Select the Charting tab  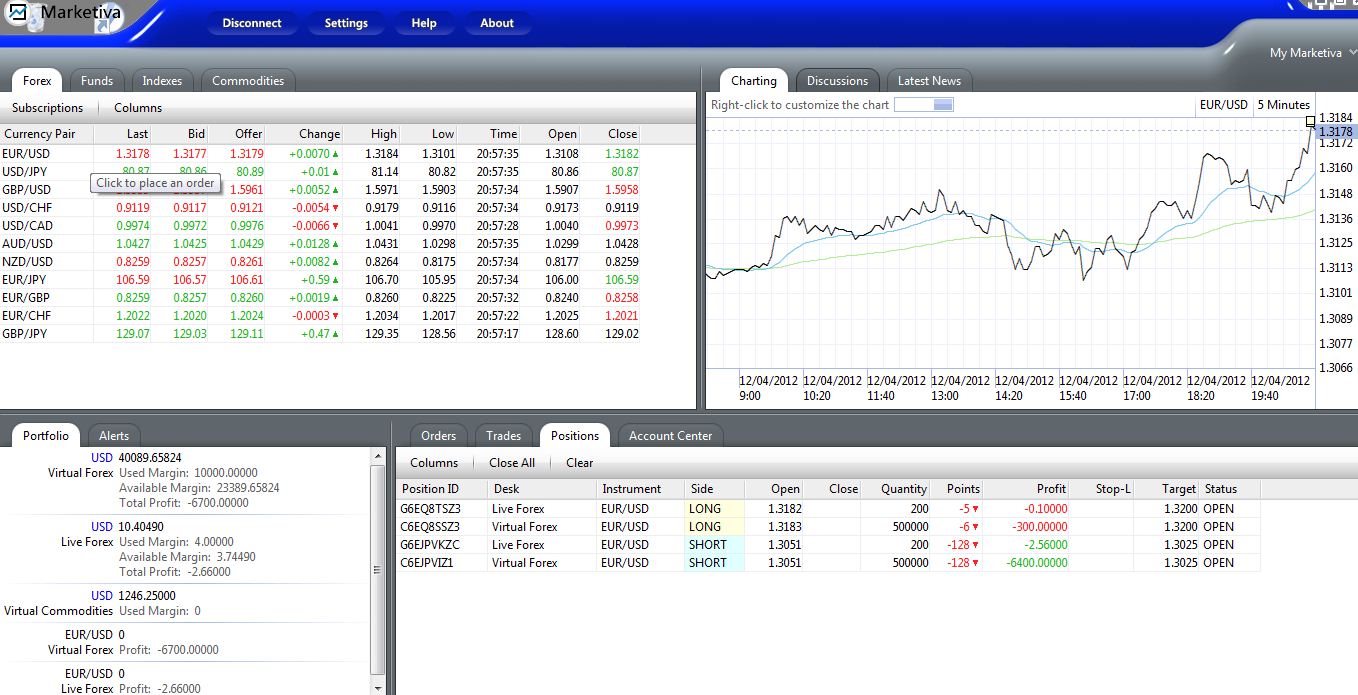point(754,81)
